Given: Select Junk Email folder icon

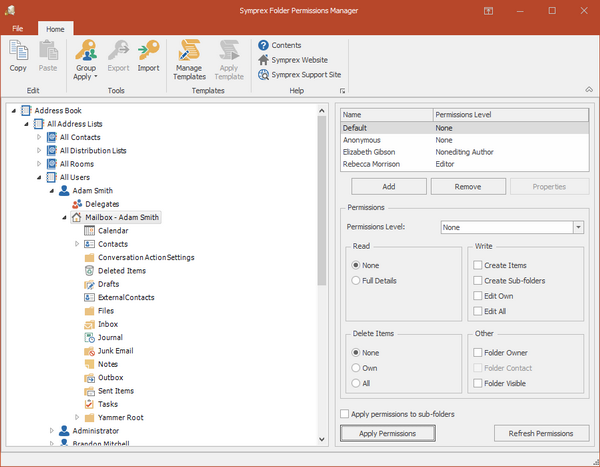Looking at the screenshot, I should (x=89, y=351).
